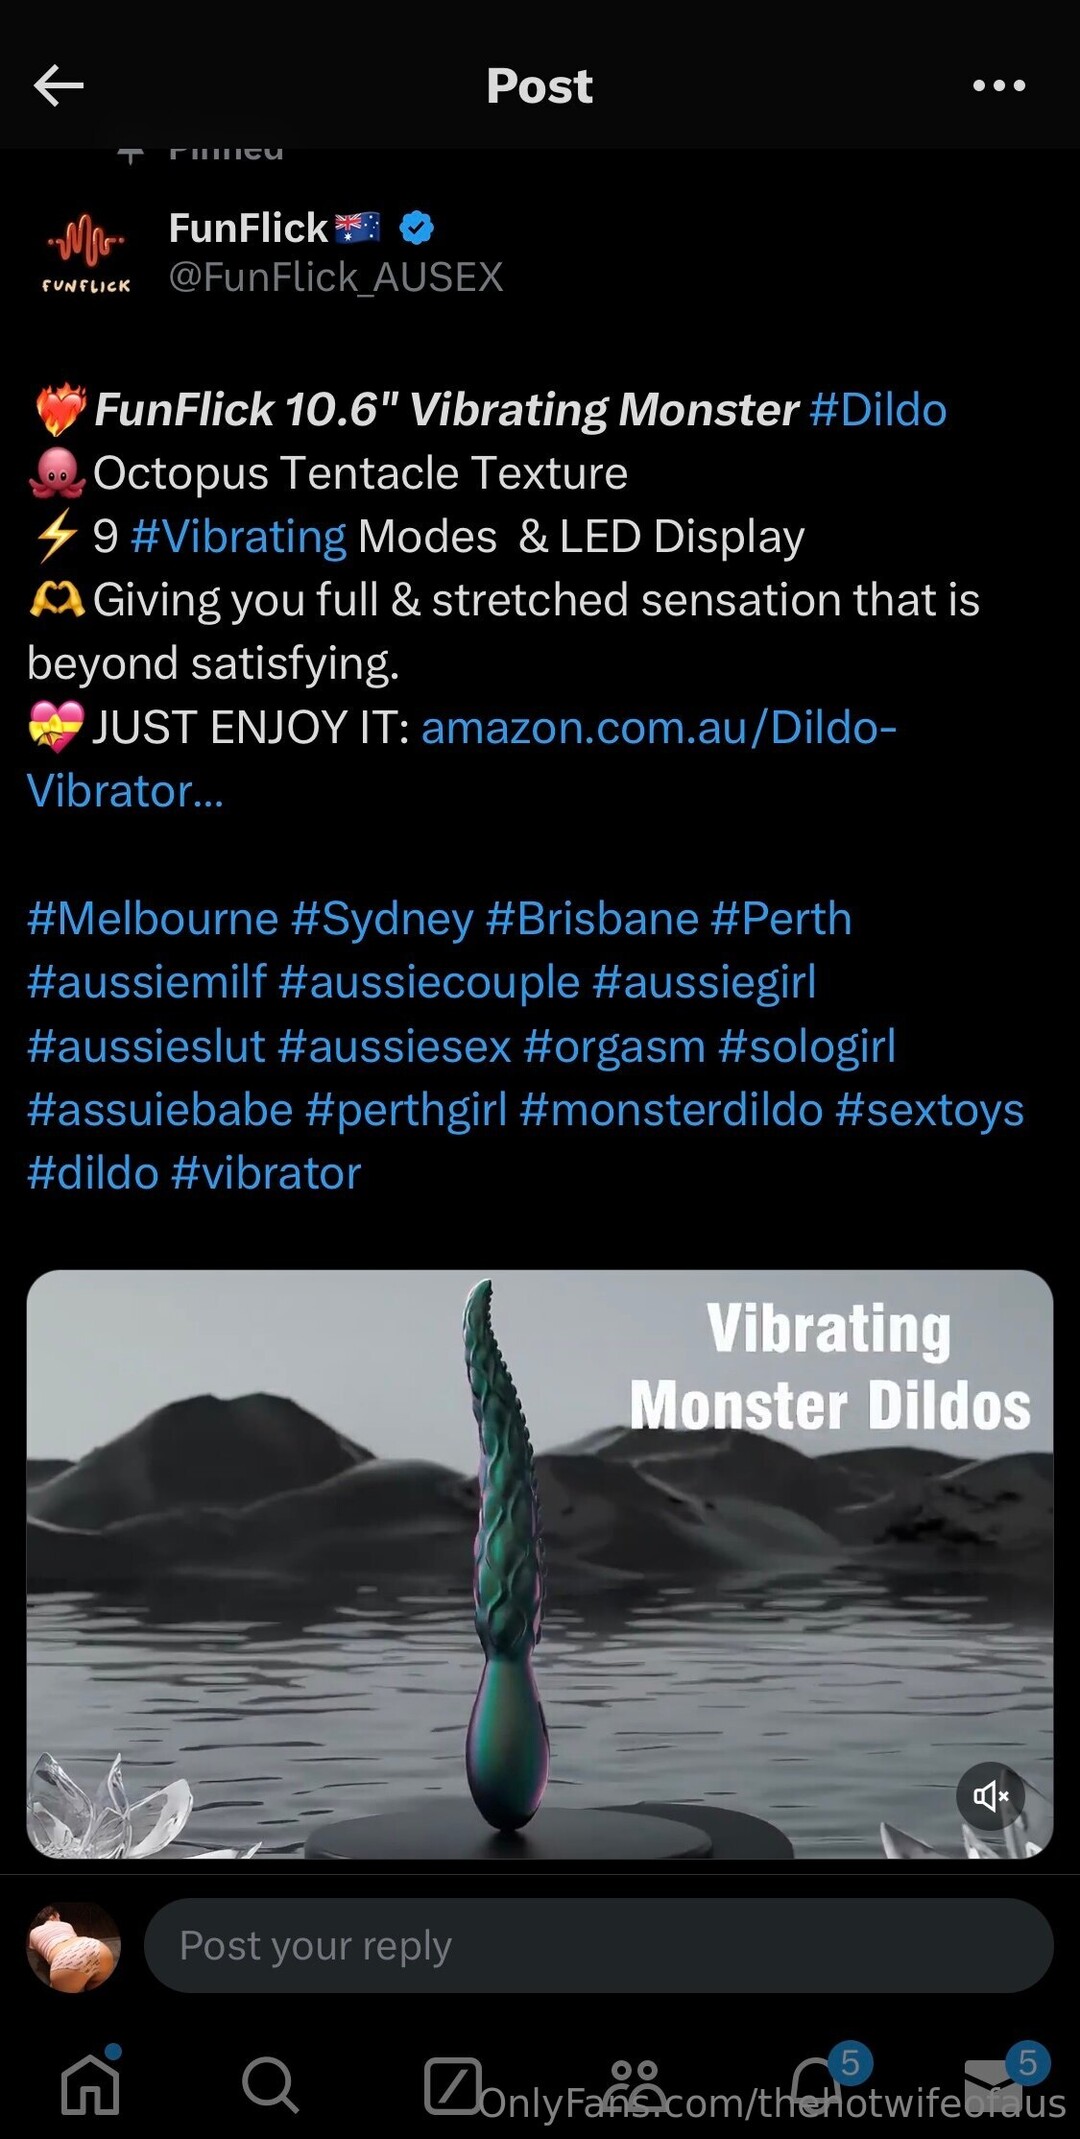Open the #sextoys hashtag

point(929,1110)
